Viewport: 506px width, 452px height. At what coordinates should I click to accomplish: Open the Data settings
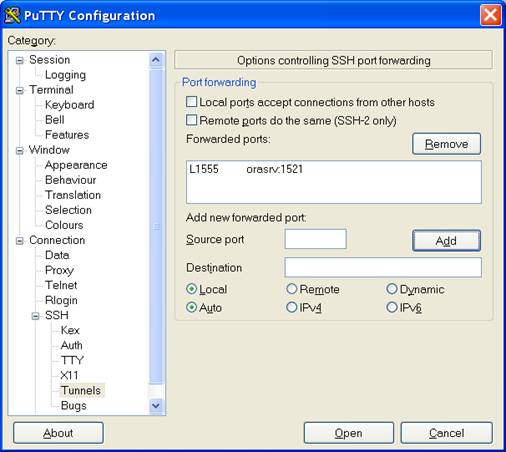[57, 255]
